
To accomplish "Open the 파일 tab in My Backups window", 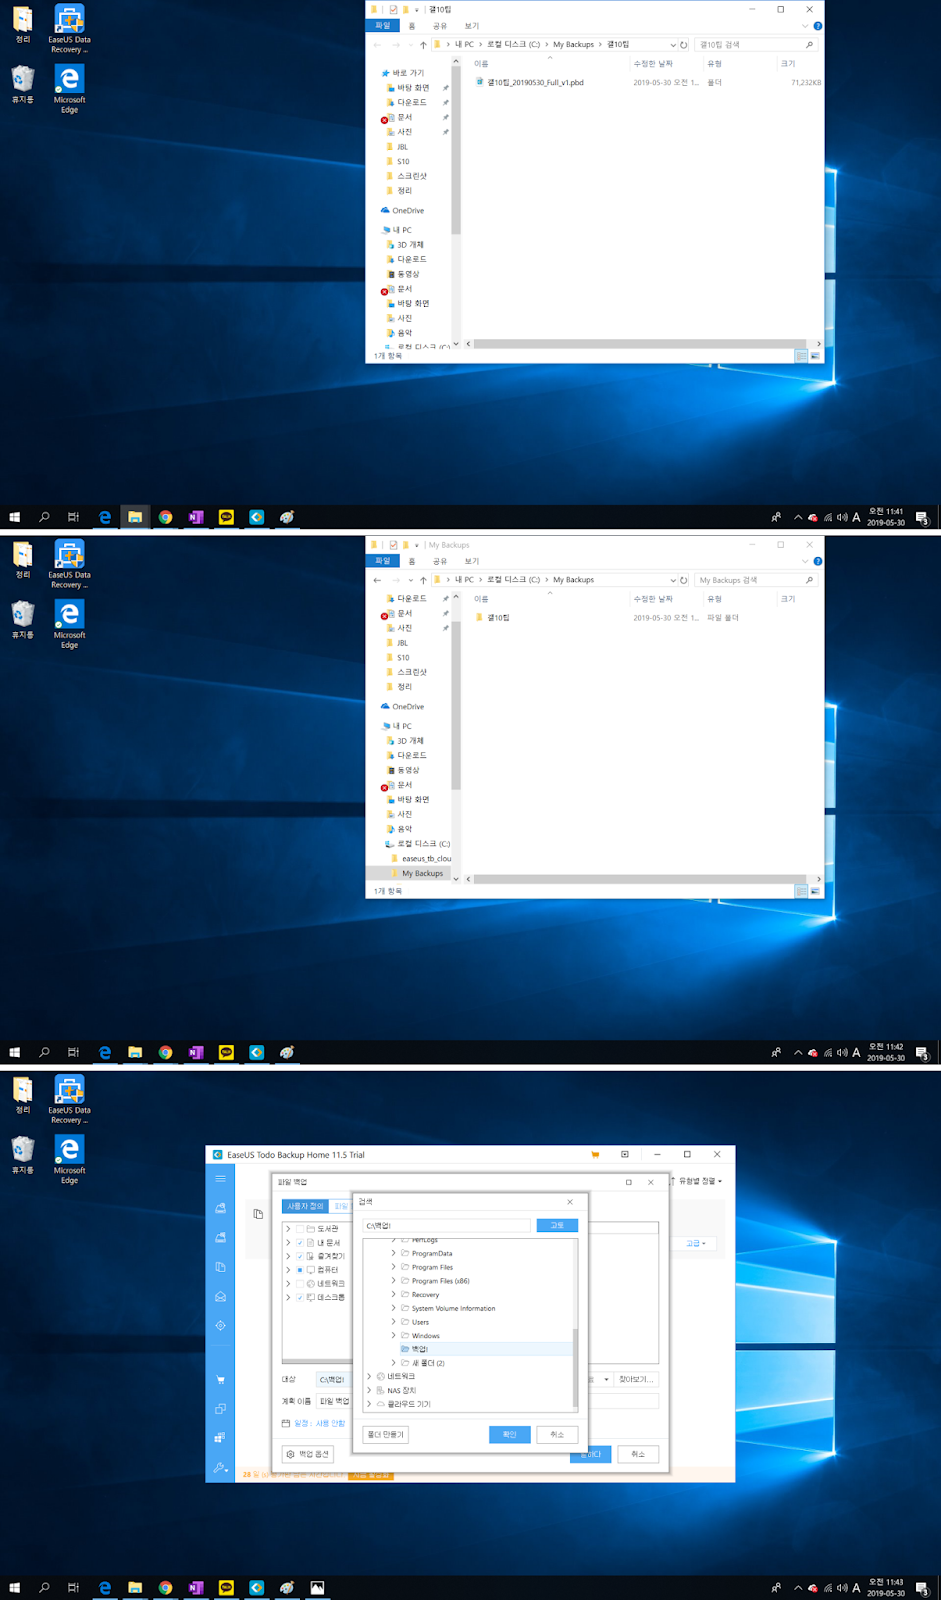I will 382,561.
